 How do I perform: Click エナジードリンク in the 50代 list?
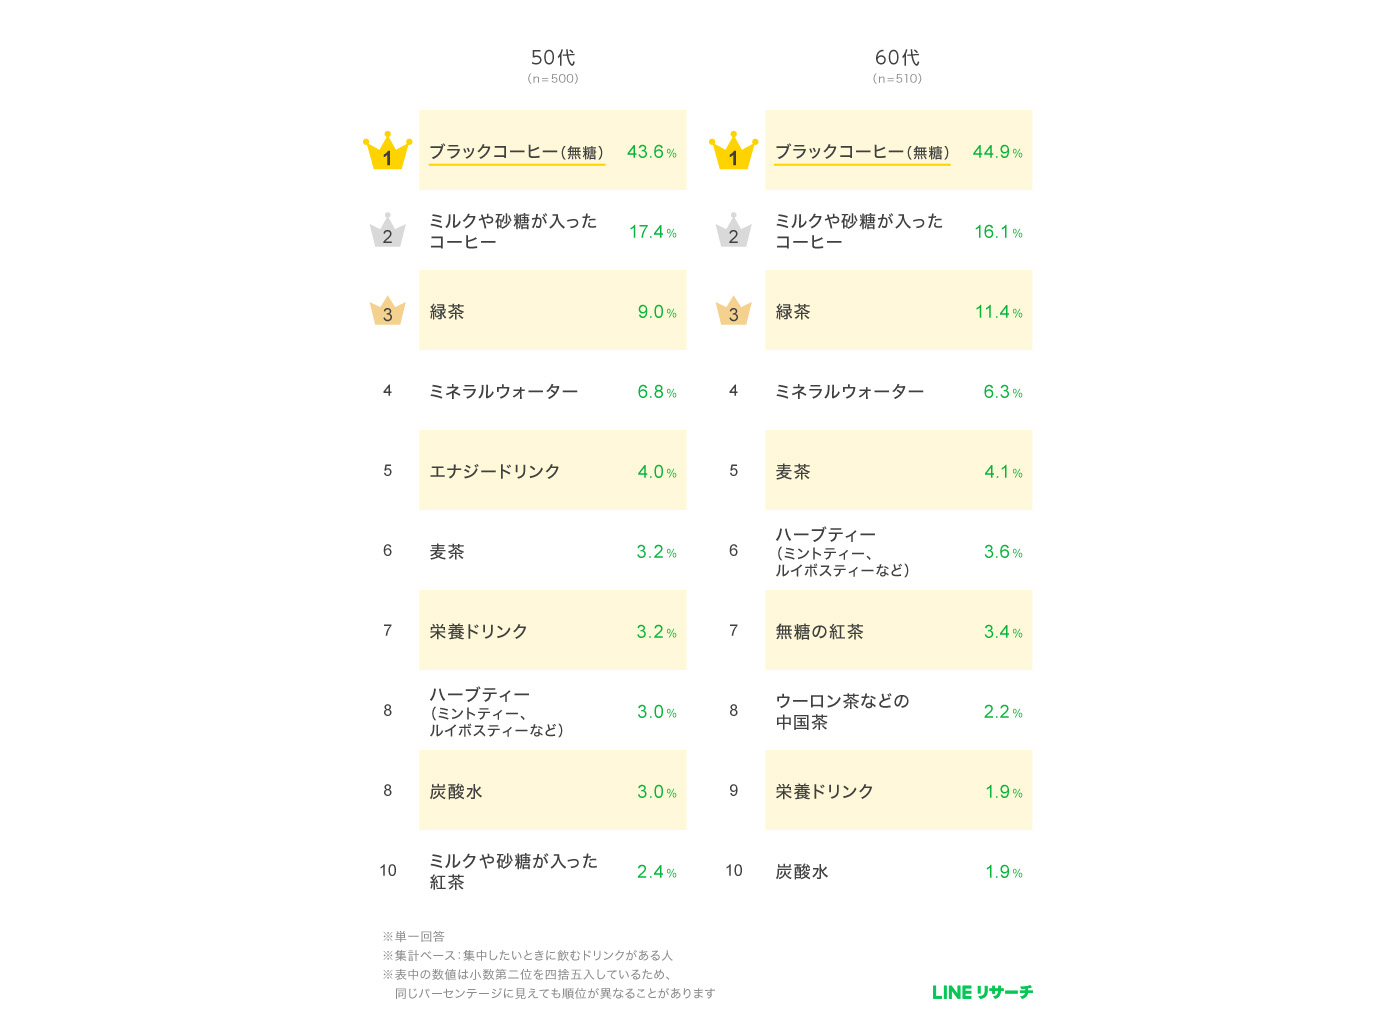(494, 471)
